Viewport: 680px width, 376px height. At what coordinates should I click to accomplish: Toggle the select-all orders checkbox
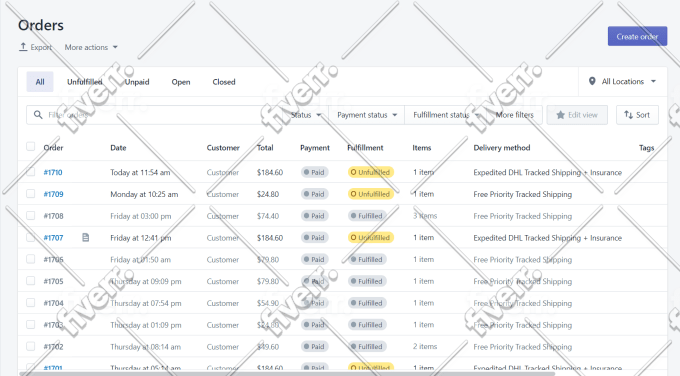click(x=30, y=147)
